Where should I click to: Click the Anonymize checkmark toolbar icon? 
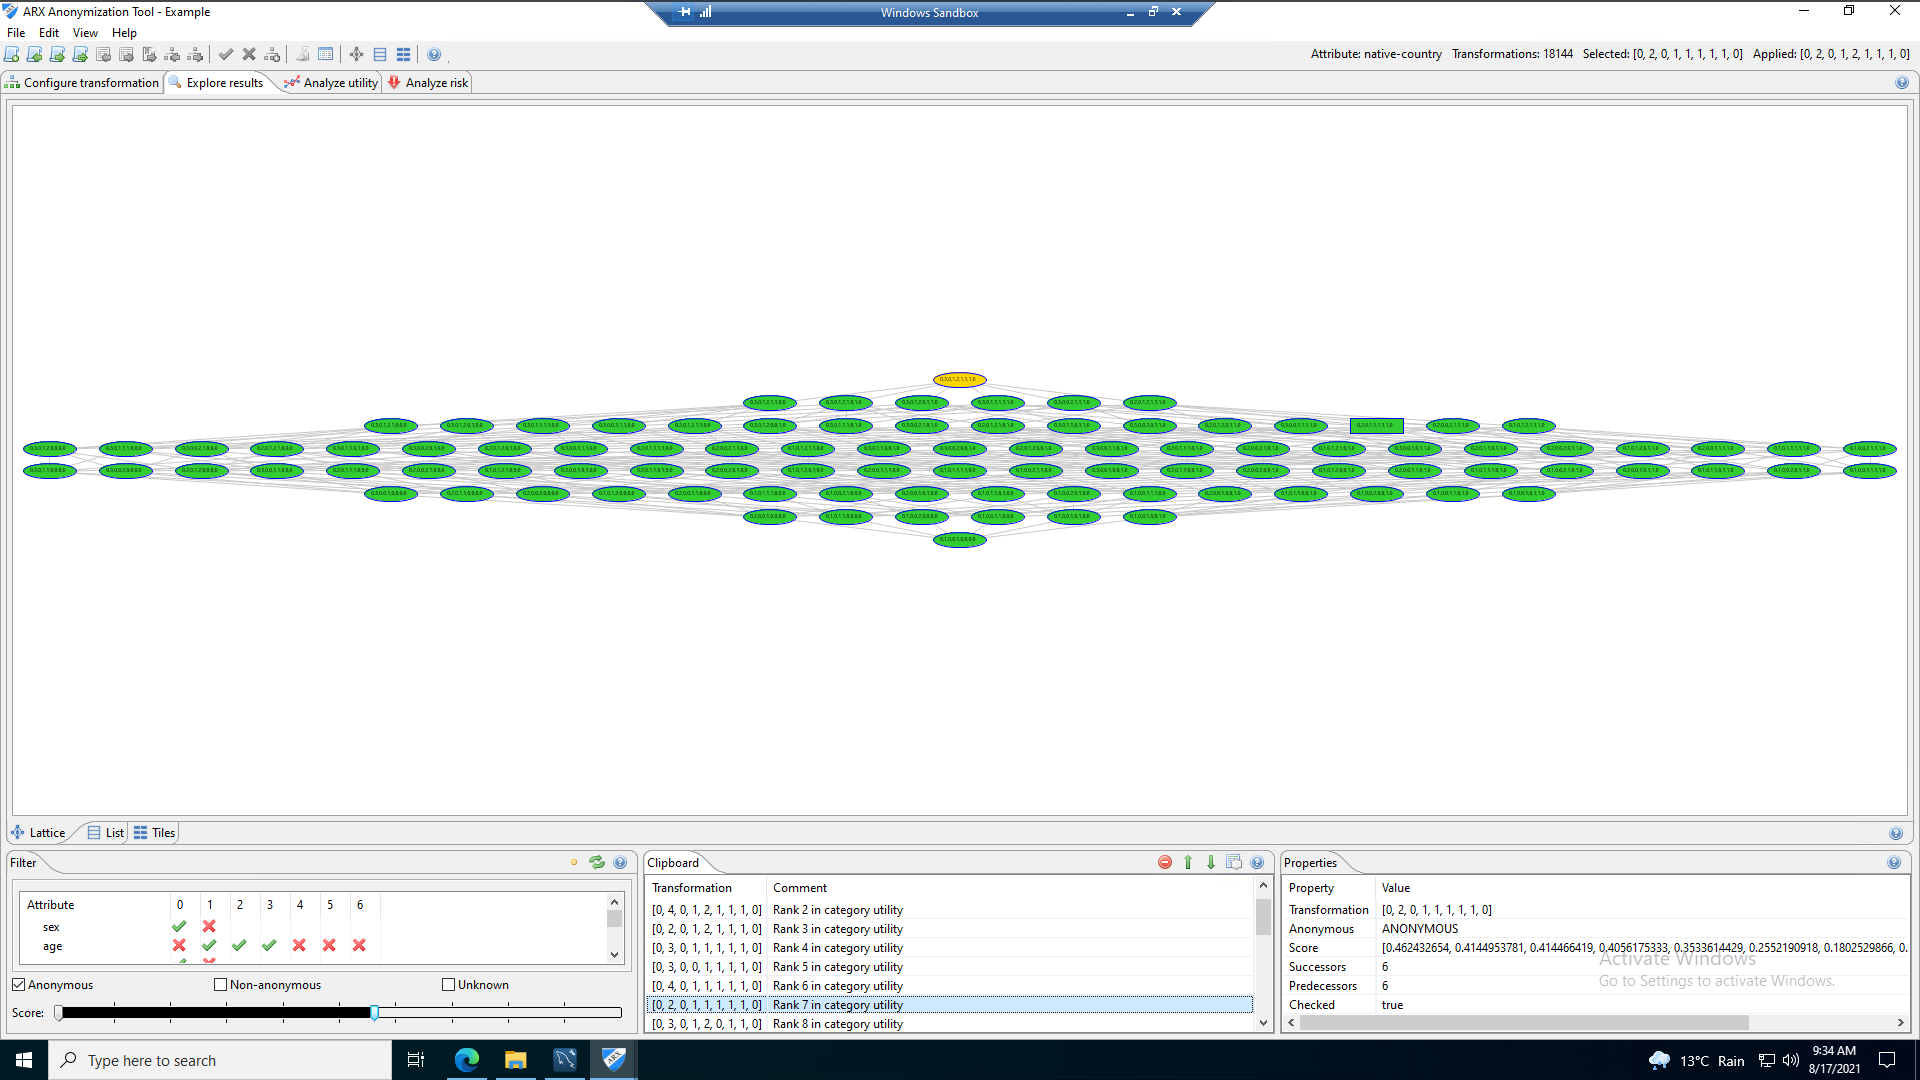(x=226, y=54)
